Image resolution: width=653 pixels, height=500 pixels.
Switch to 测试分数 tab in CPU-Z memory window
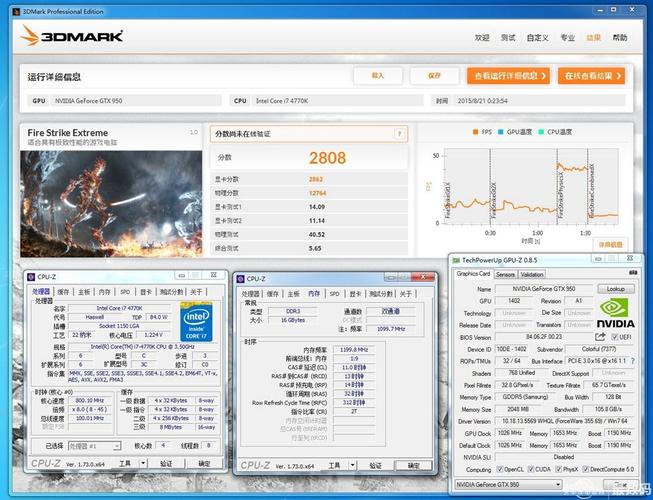coord(381,294)
